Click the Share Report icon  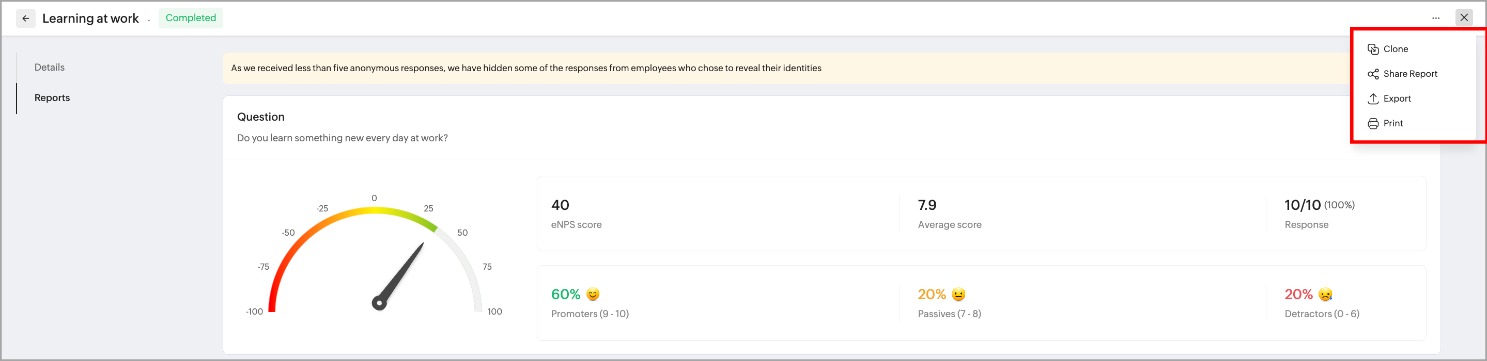[x=1373, y=74]
